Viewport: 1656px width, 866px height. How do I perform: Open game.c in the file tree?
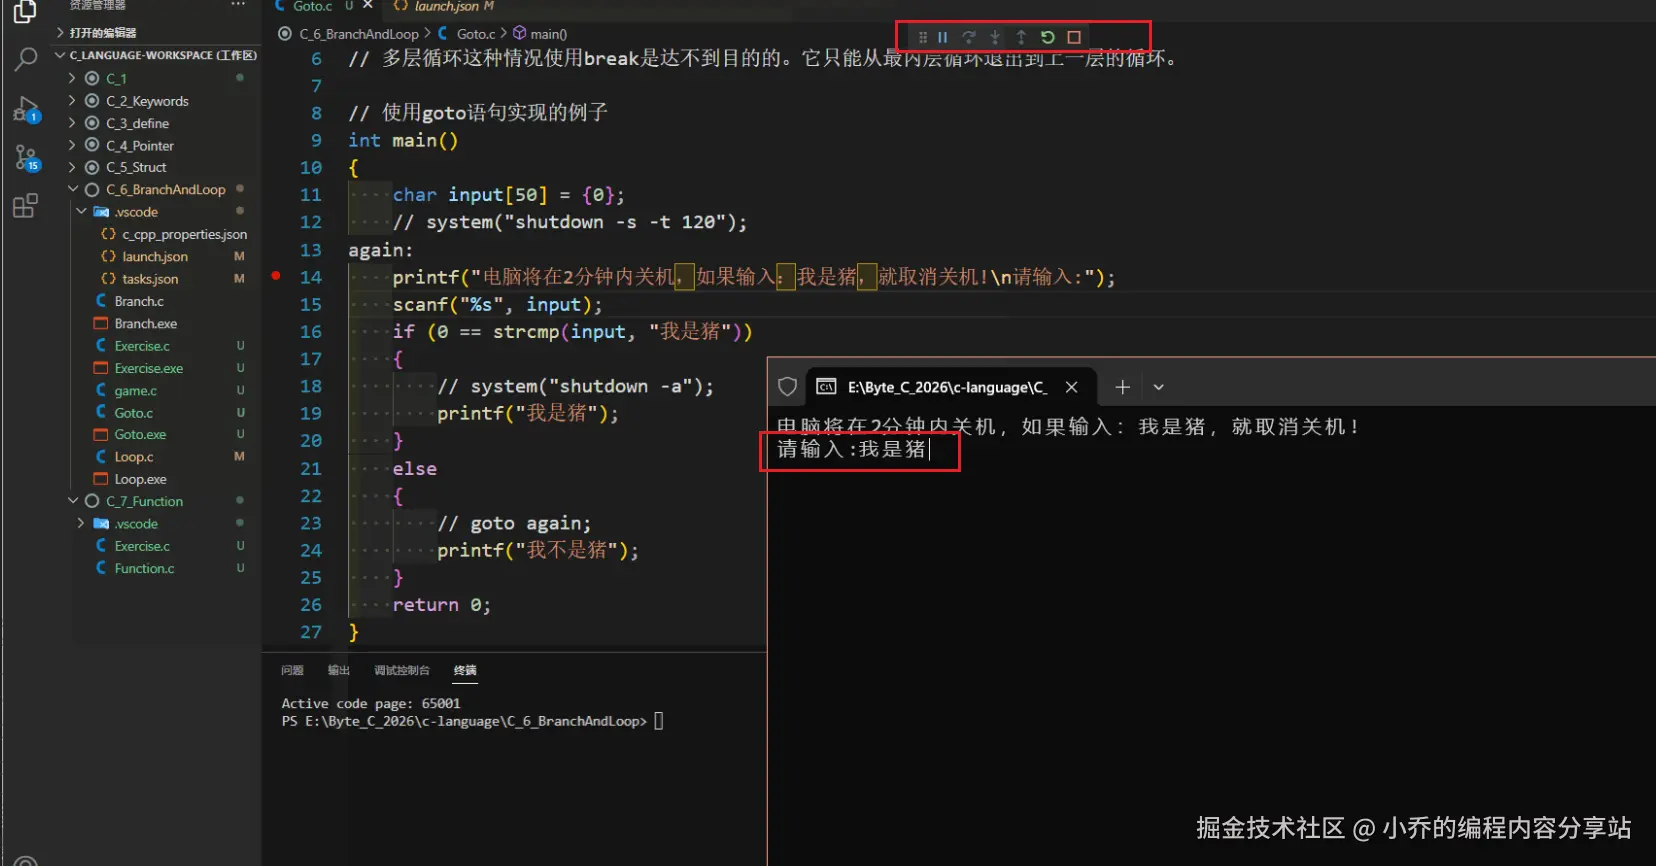click(x=135, y=390)
